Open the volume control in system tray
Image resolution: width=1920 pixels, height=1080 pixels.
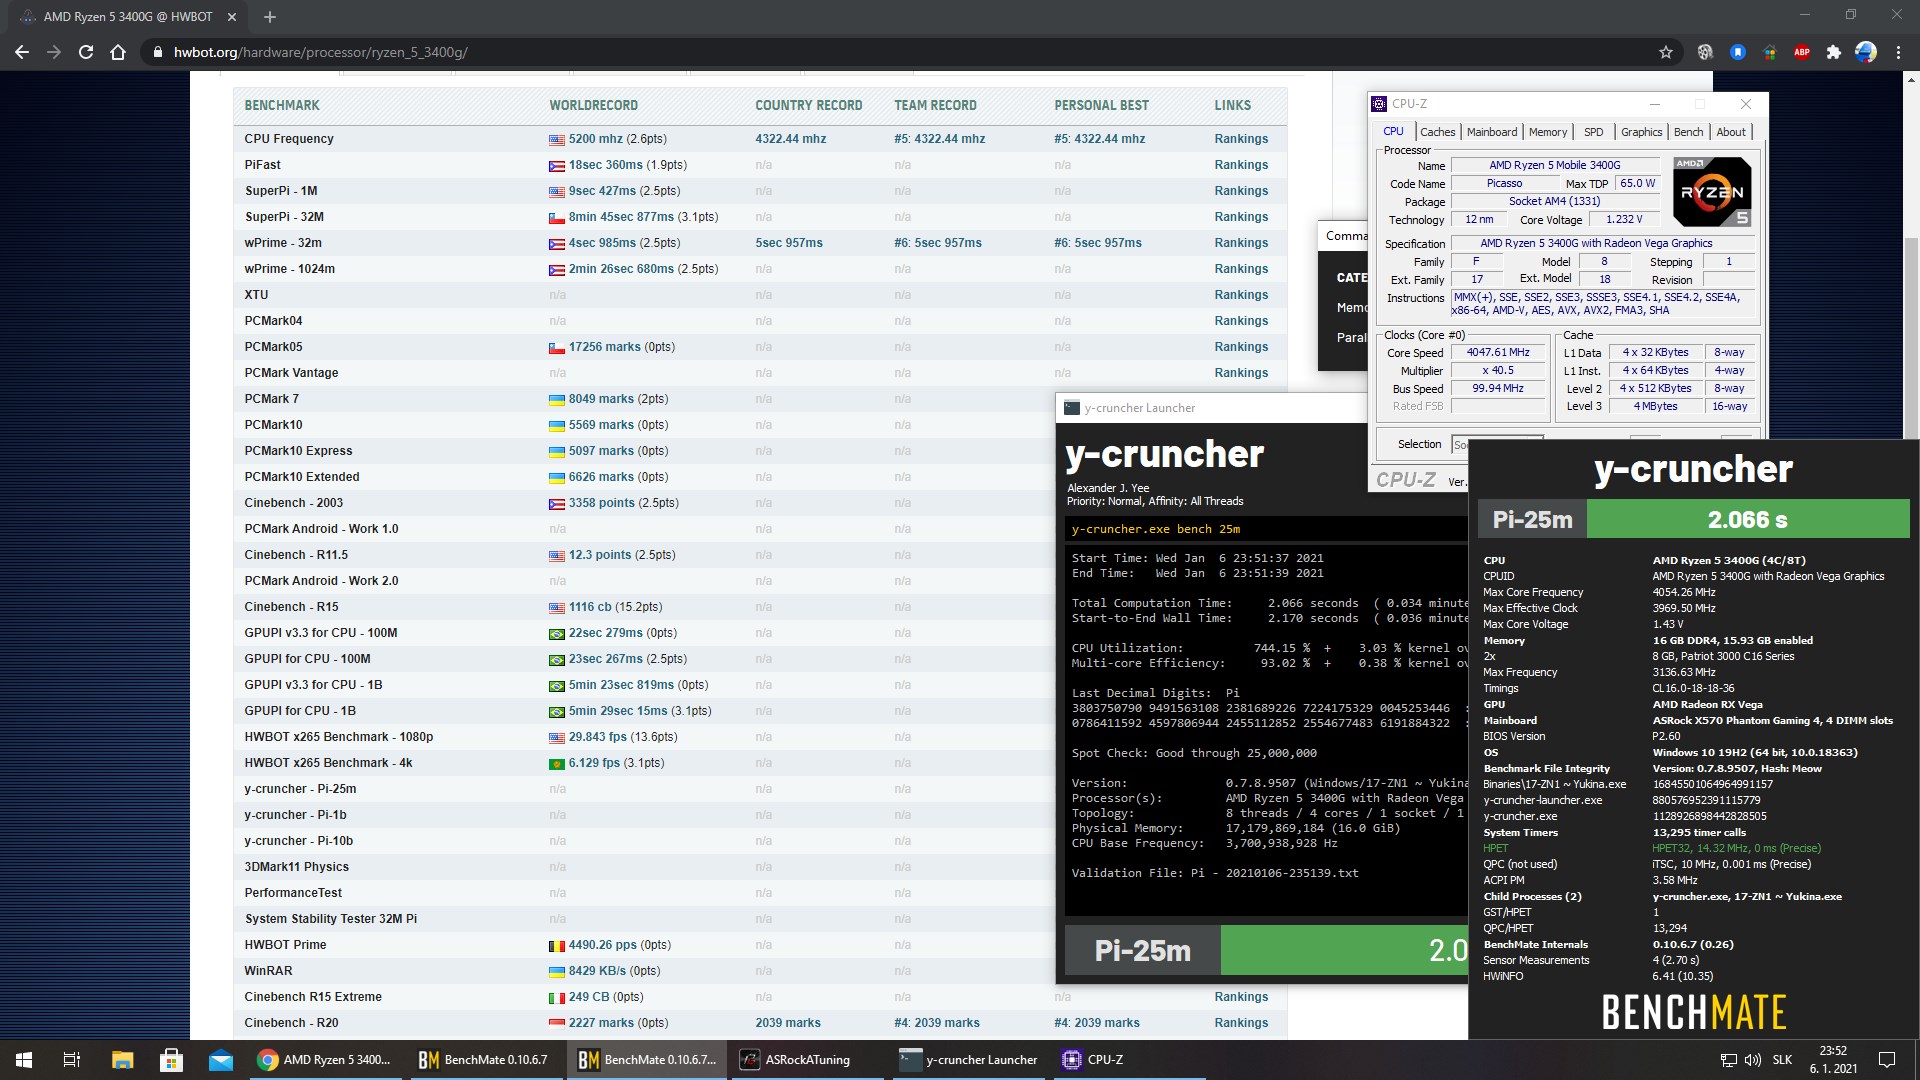tap(1753, 1060)
